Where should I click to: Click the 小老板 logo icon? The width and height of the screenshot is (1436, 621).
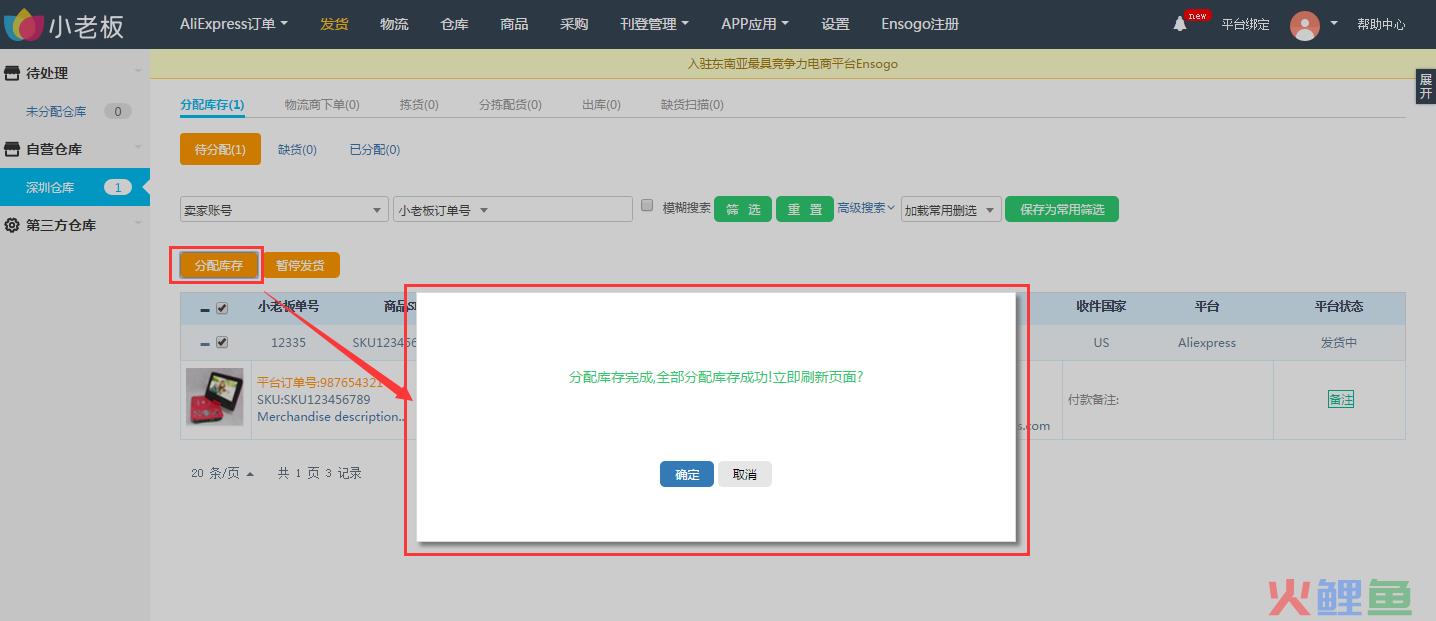[x=24, y=25]
